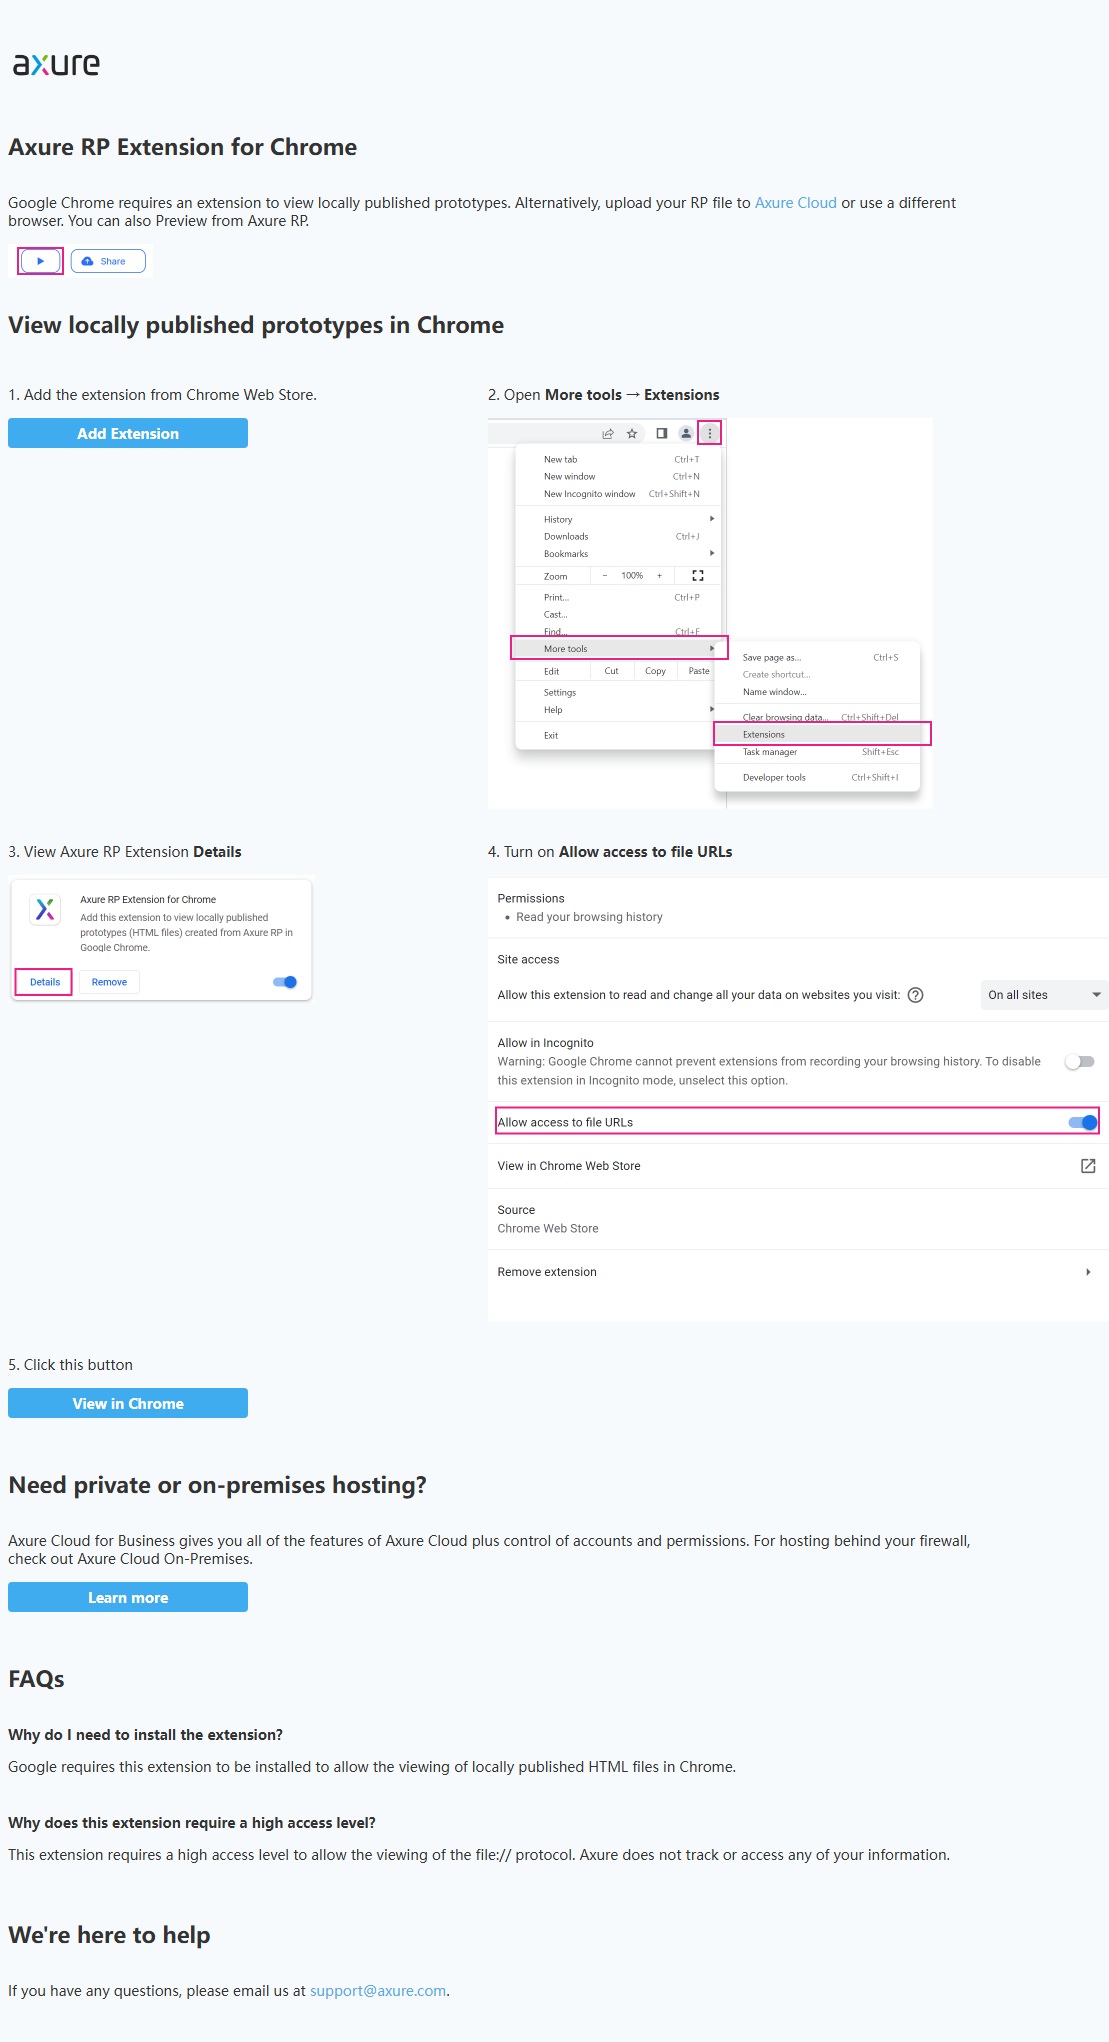Click the bookmark star icon
1109x2042 pixels.
(632, 434)
